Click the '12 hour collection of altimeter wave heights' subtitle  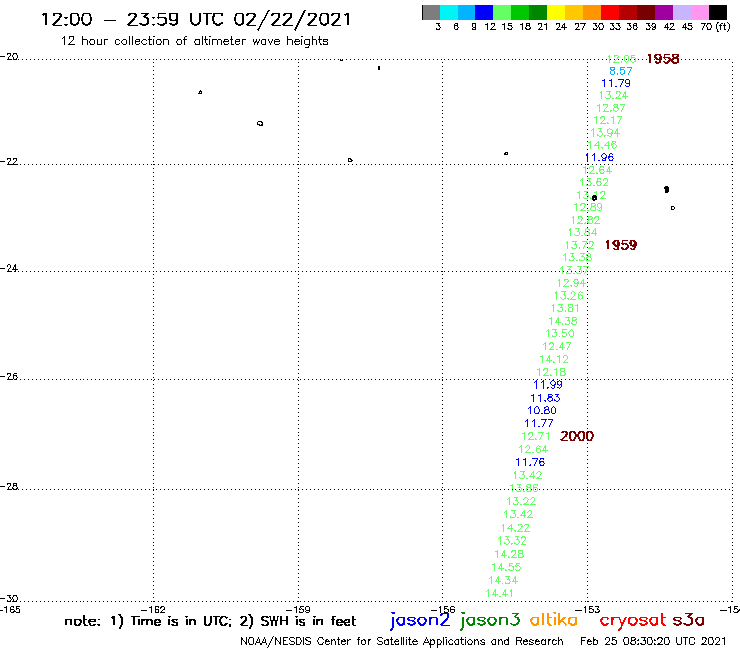pos(194,41)
